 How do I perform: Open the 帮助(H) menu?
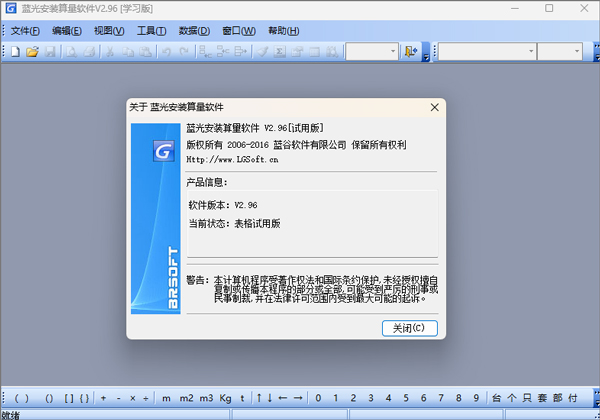pos(284,31)
